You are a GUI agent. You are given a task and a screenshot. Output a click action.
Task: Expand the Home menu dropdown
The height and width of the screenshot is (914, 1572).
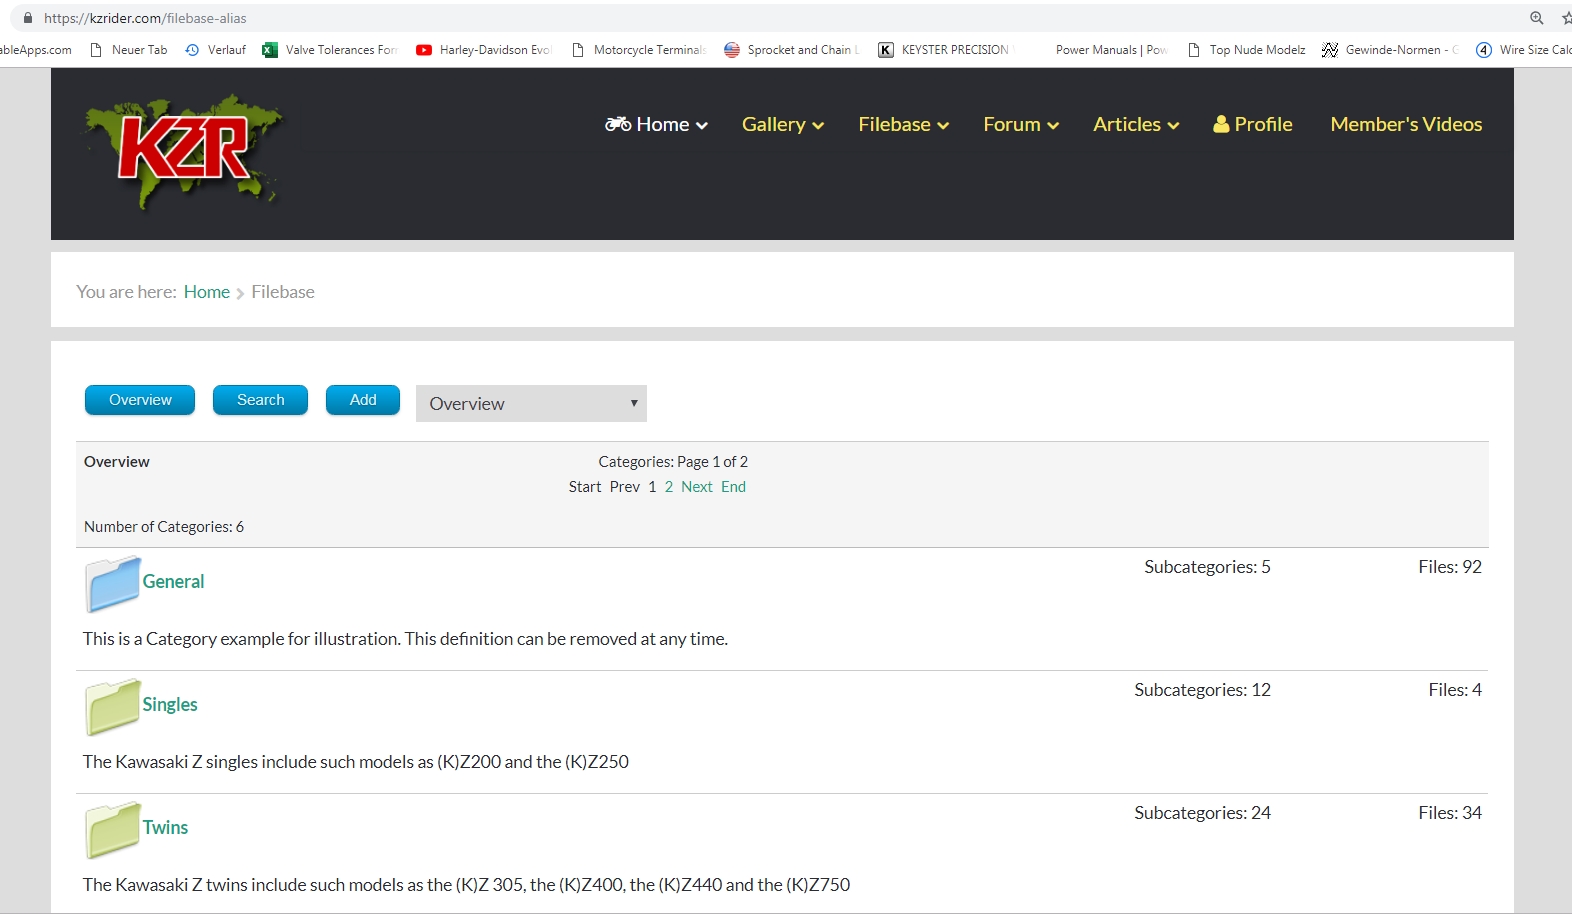coord(657,125)
